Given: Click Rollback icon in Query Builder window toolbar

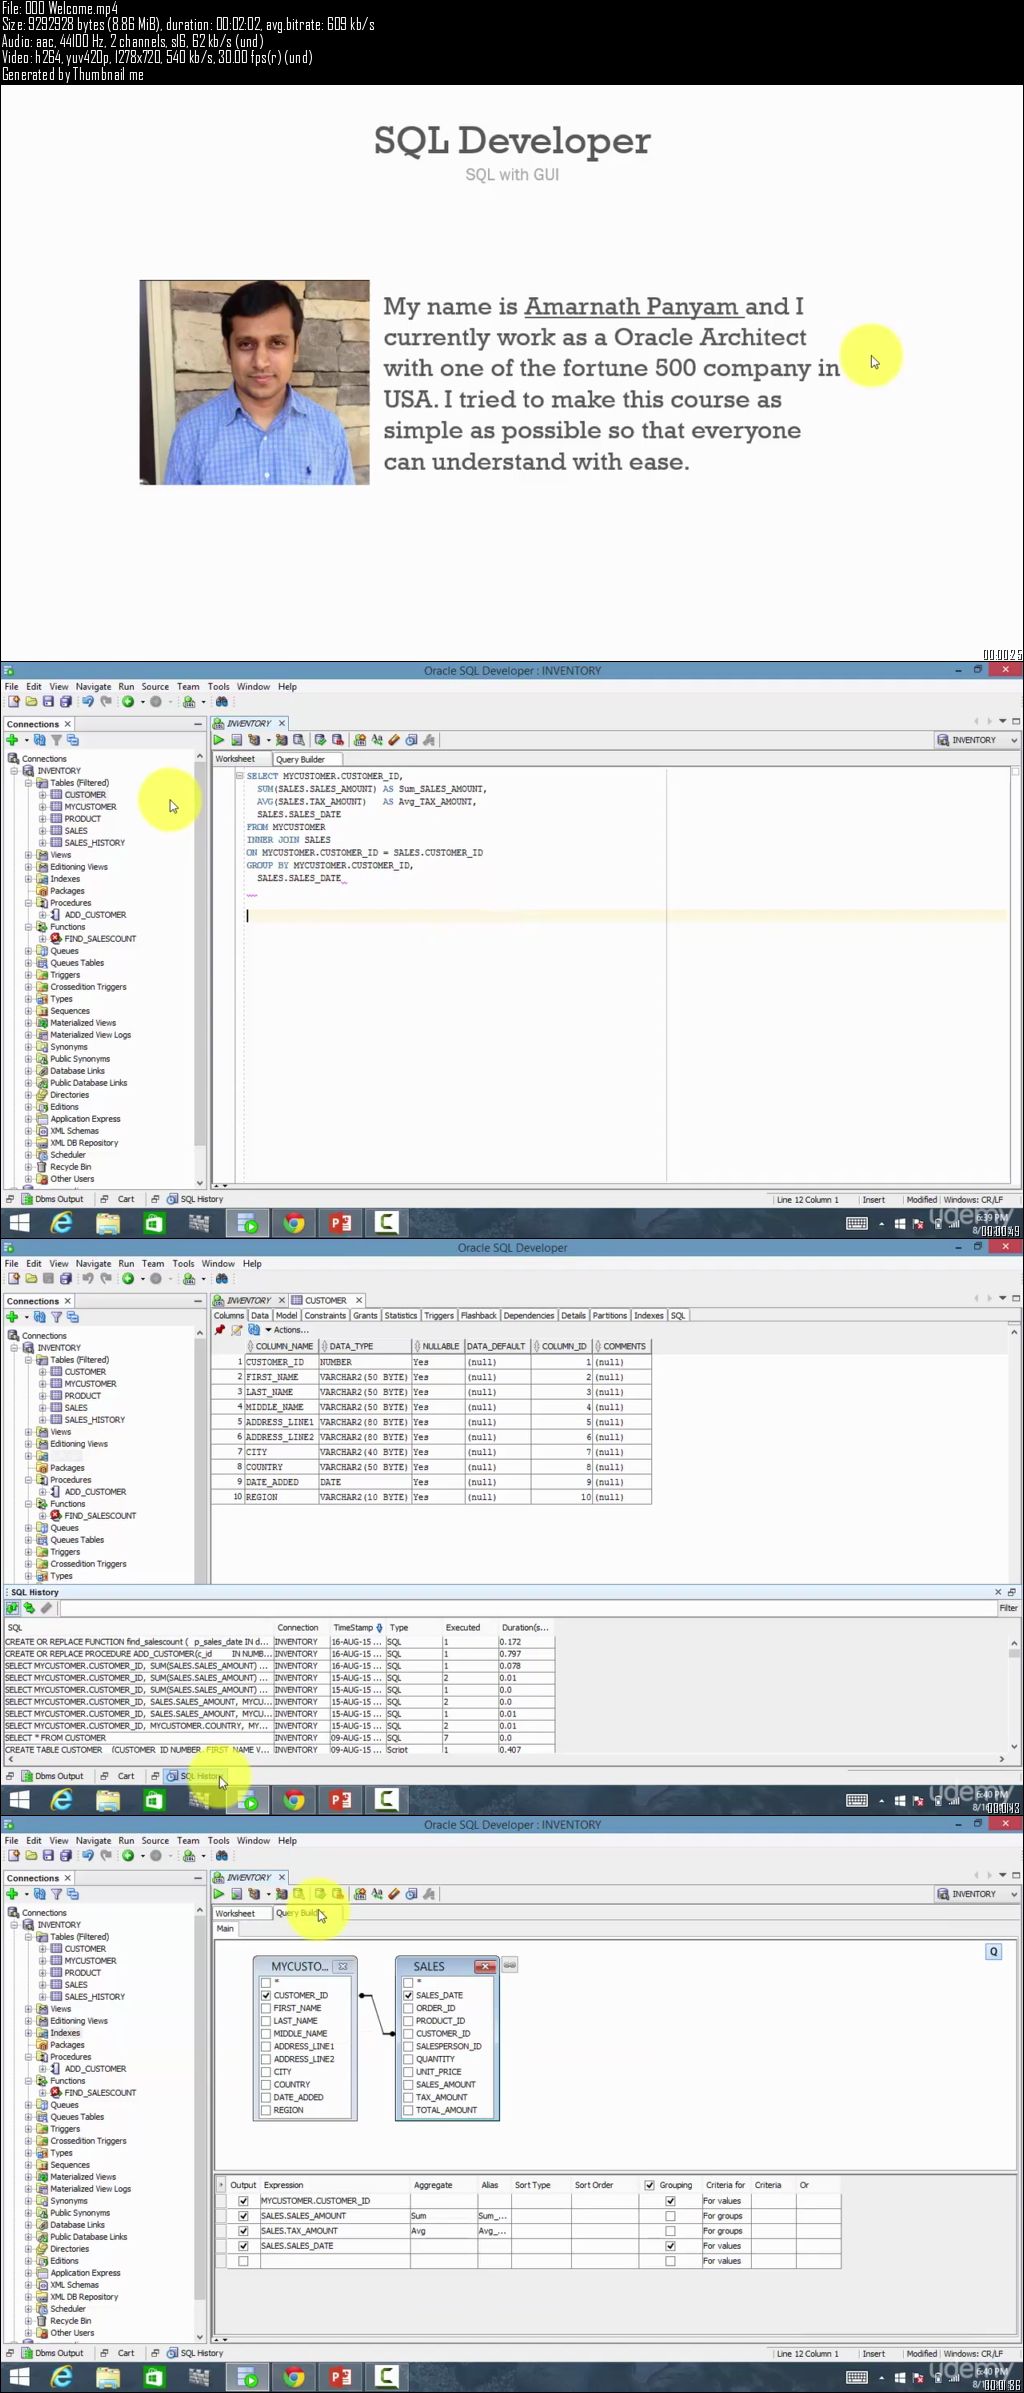Looking at the screenshot, I should 338,1894.
